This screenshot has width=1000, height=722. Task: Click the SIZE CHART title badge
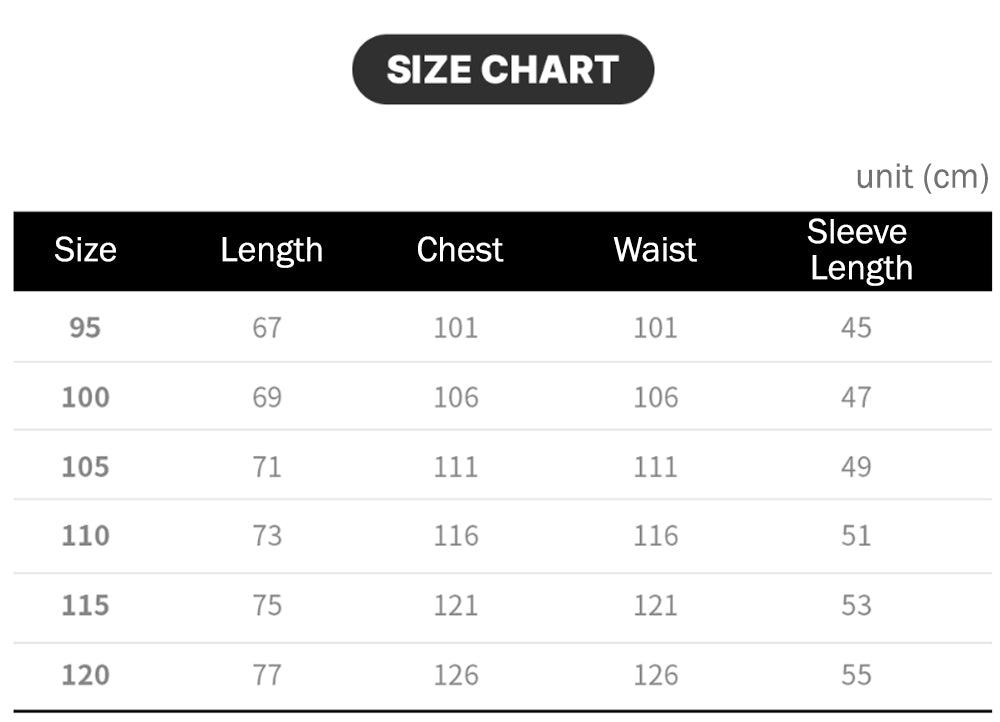pyautogui.click(x=503, y=69)
